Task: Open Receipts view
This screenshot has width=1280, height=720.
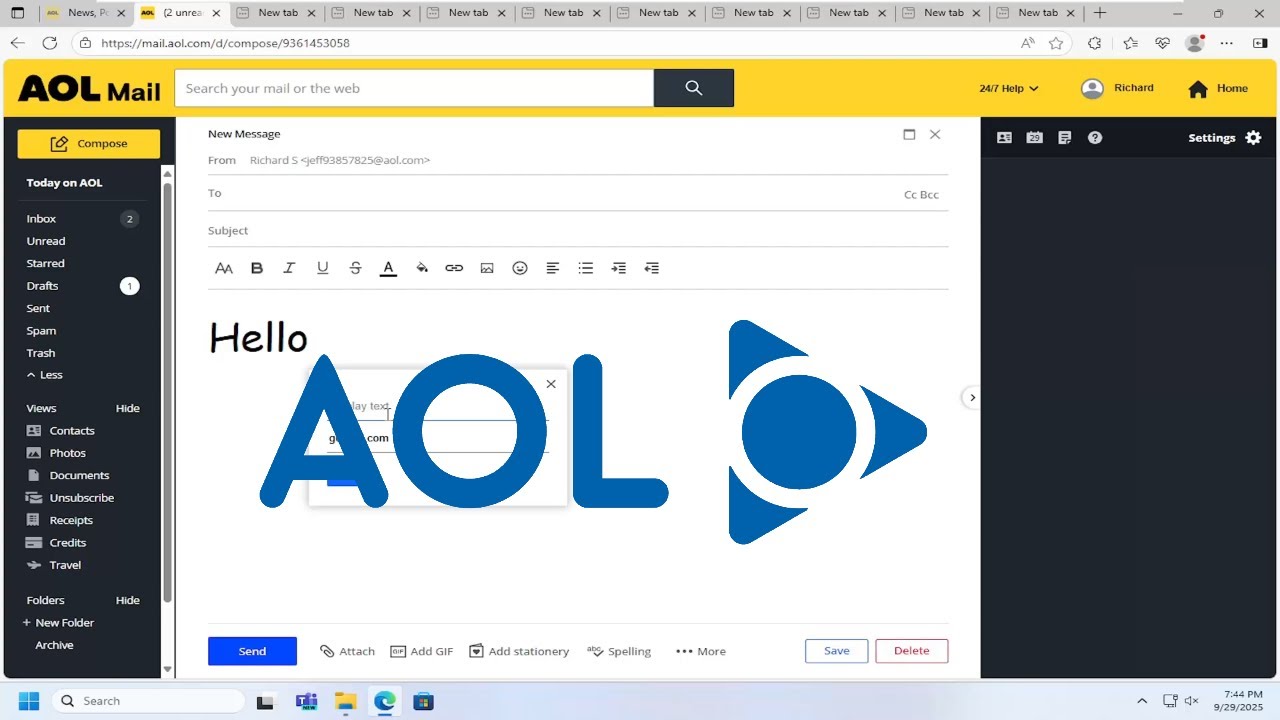Action: coord(59,520)
